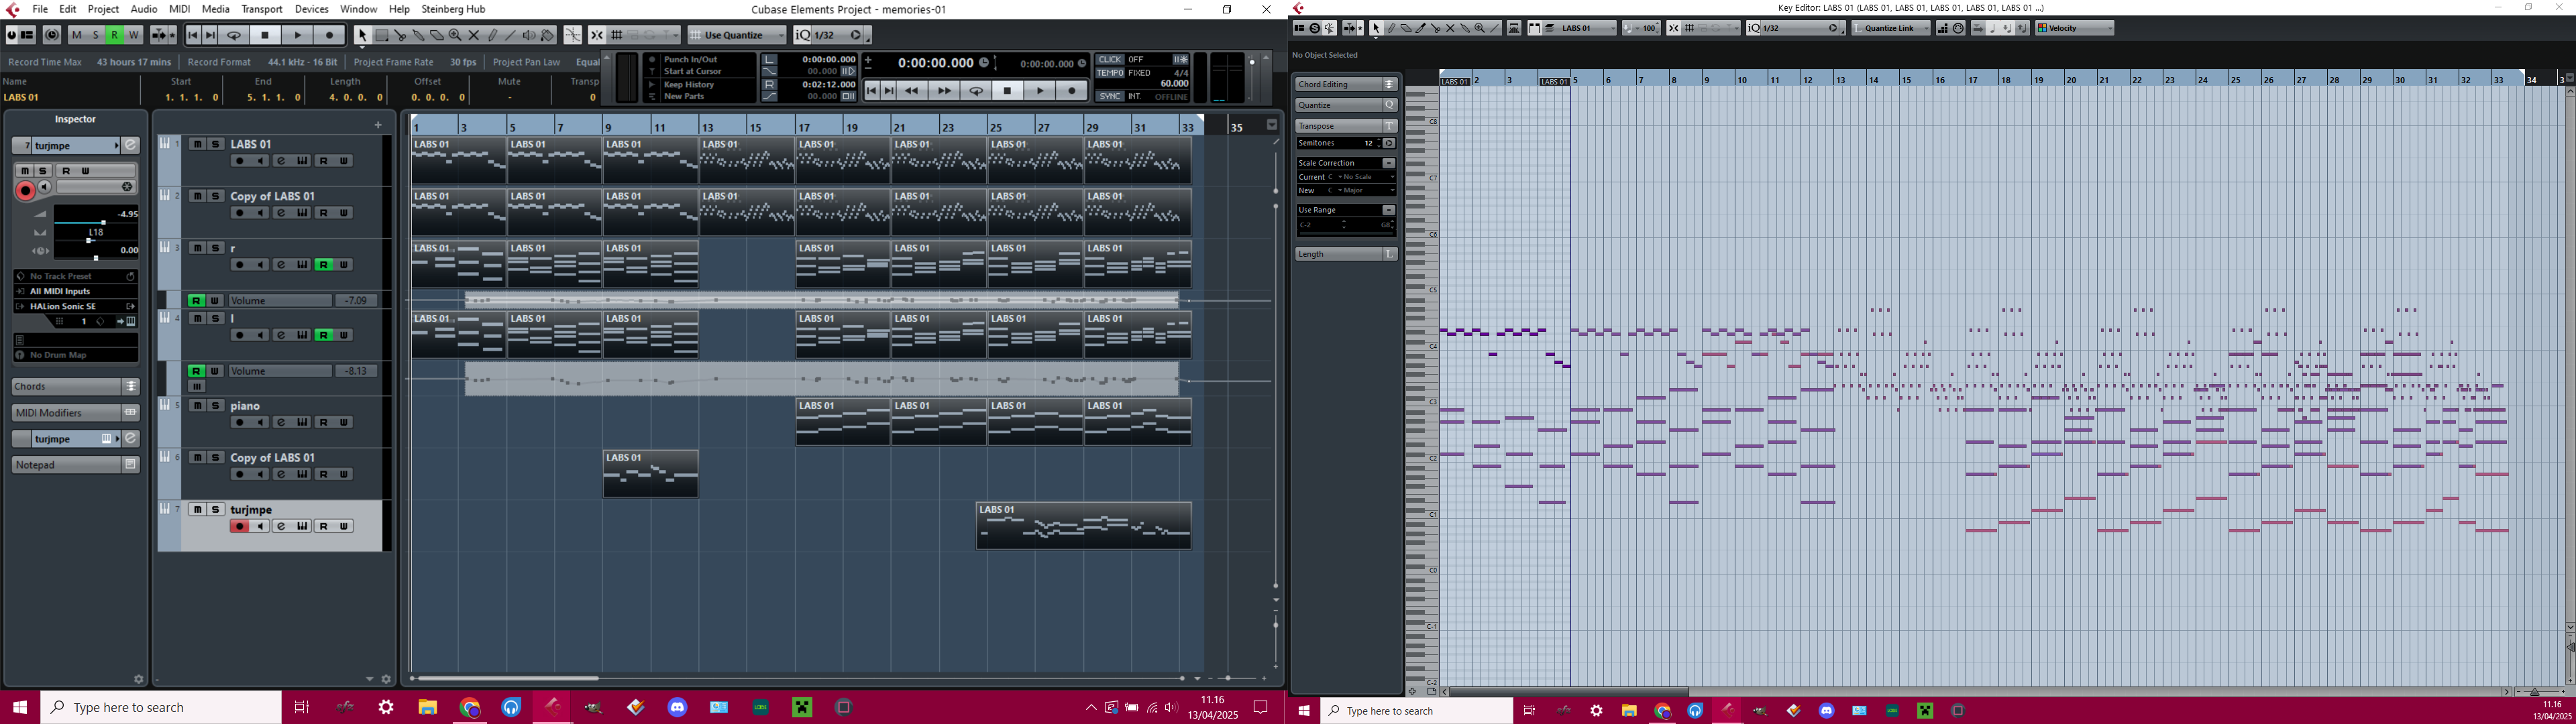Image resolution: width=2576 pixels, height=724 pixels.
Task: Click Play in the transport panel below the time display
Action: coord(1040,91)
